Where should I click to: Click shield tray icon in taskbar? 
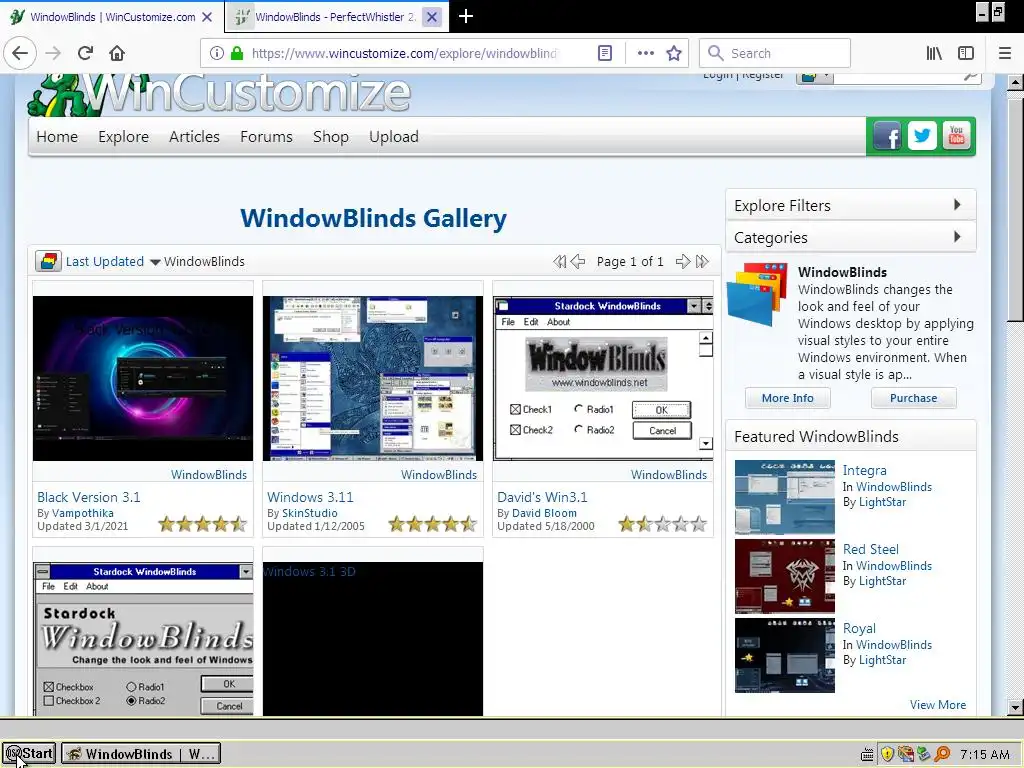click(887, 754)
